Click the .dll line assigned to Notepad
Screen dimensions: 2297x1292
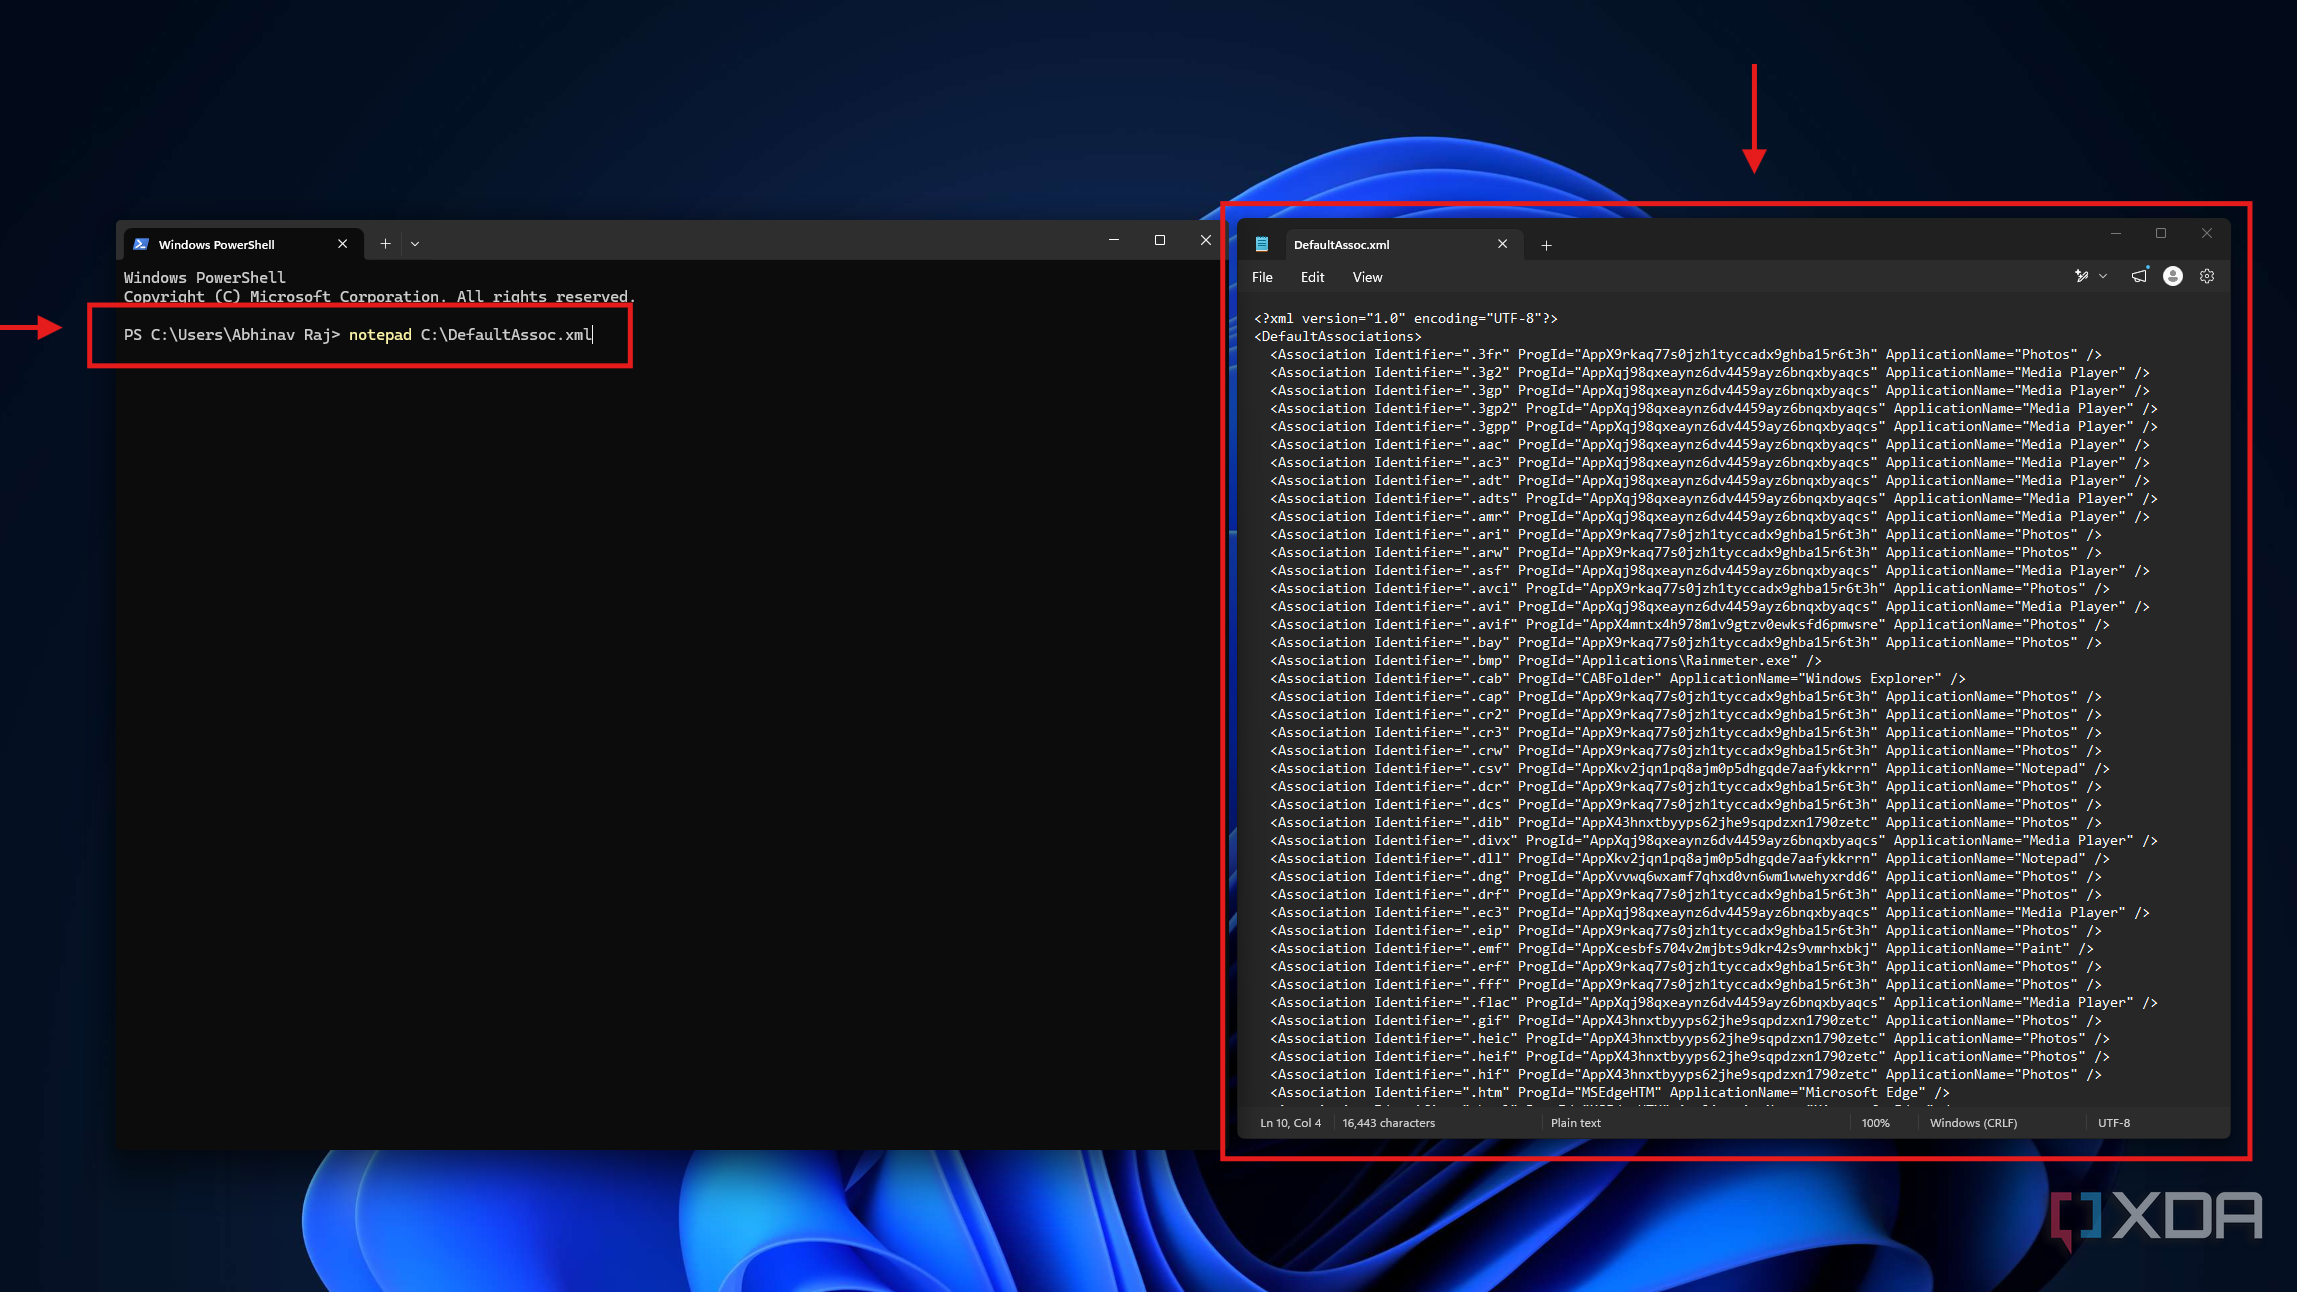pyautogui.click(x=1690, y=859)
